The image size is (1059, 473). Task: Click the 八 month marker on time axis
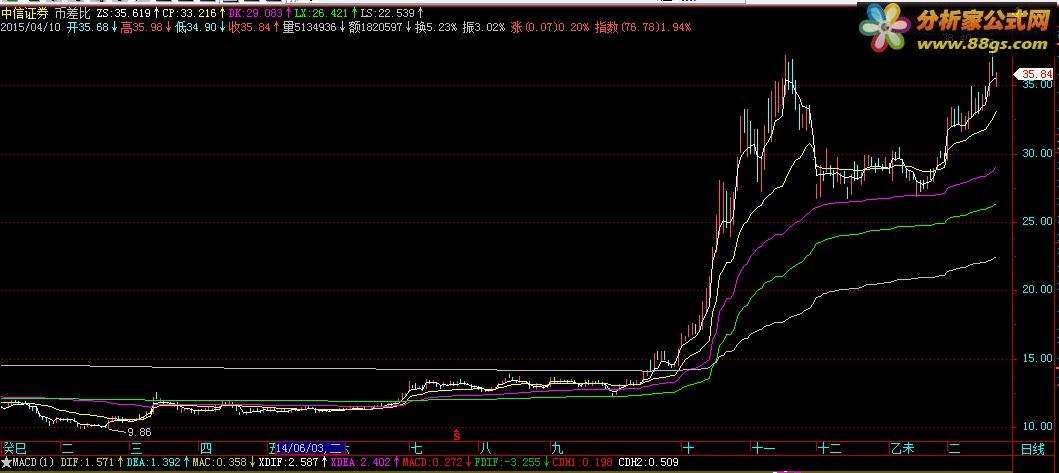pos(486,448)
